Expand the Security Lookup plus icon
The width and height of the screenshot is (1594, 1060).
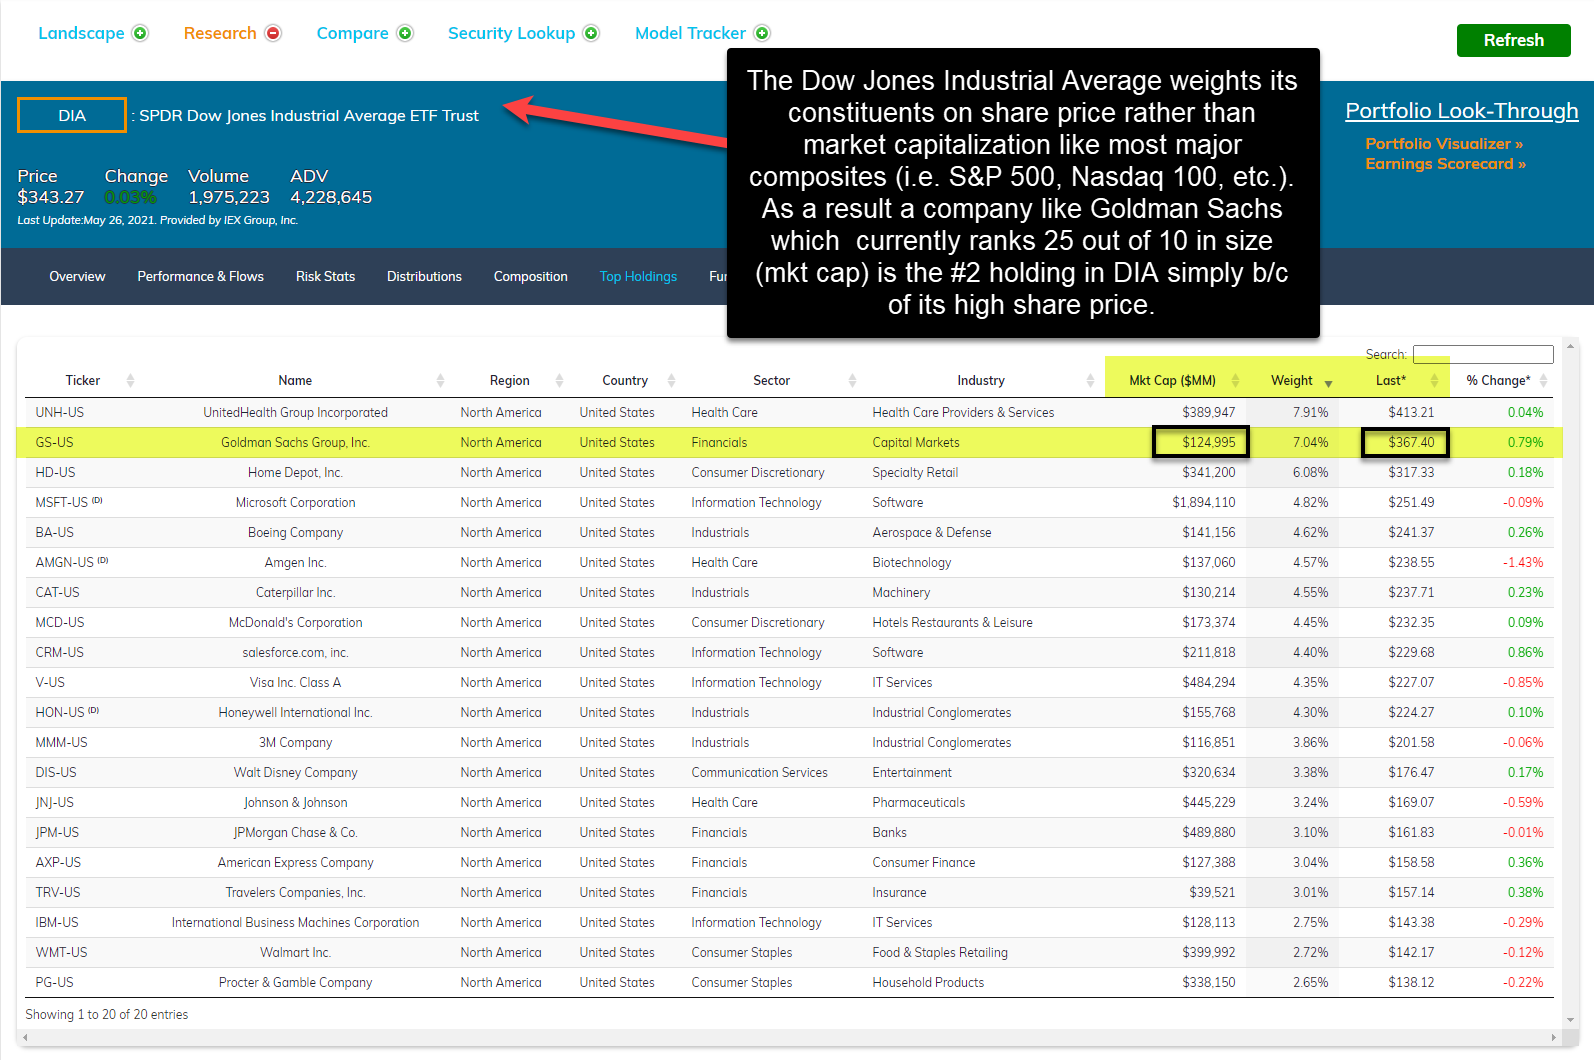(x=591, y=33)
